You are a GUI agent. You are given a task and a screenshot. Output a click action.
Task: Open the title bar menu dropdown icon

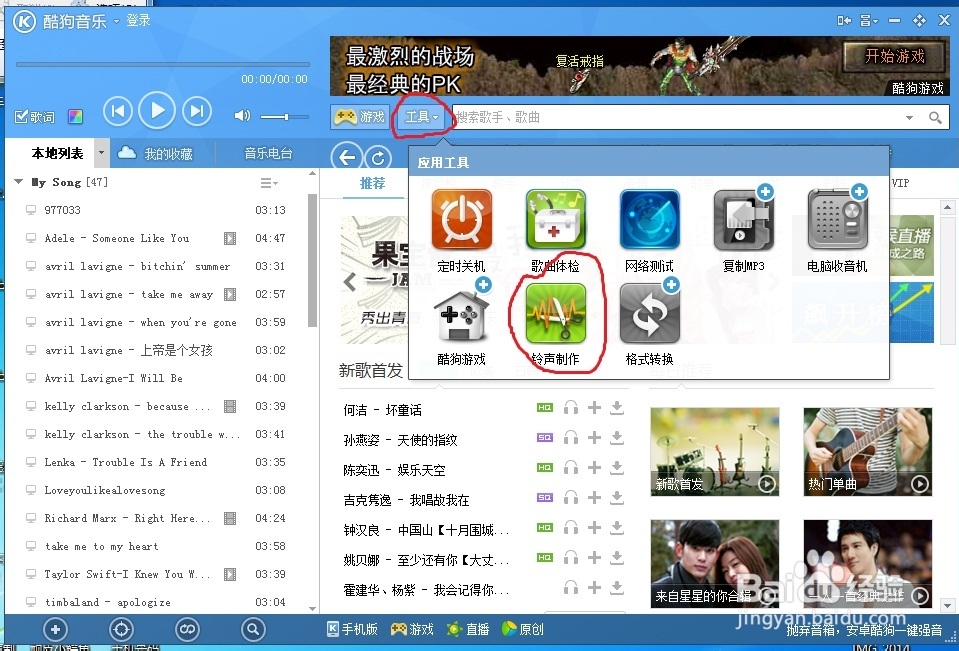click(869, 21)
